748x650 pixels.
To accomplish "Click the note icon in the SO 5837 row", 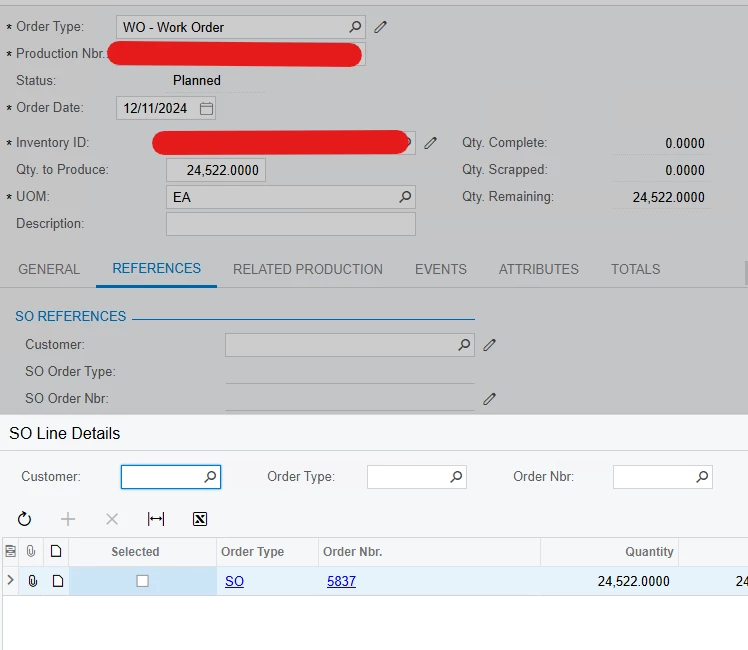I will (58, 581).
